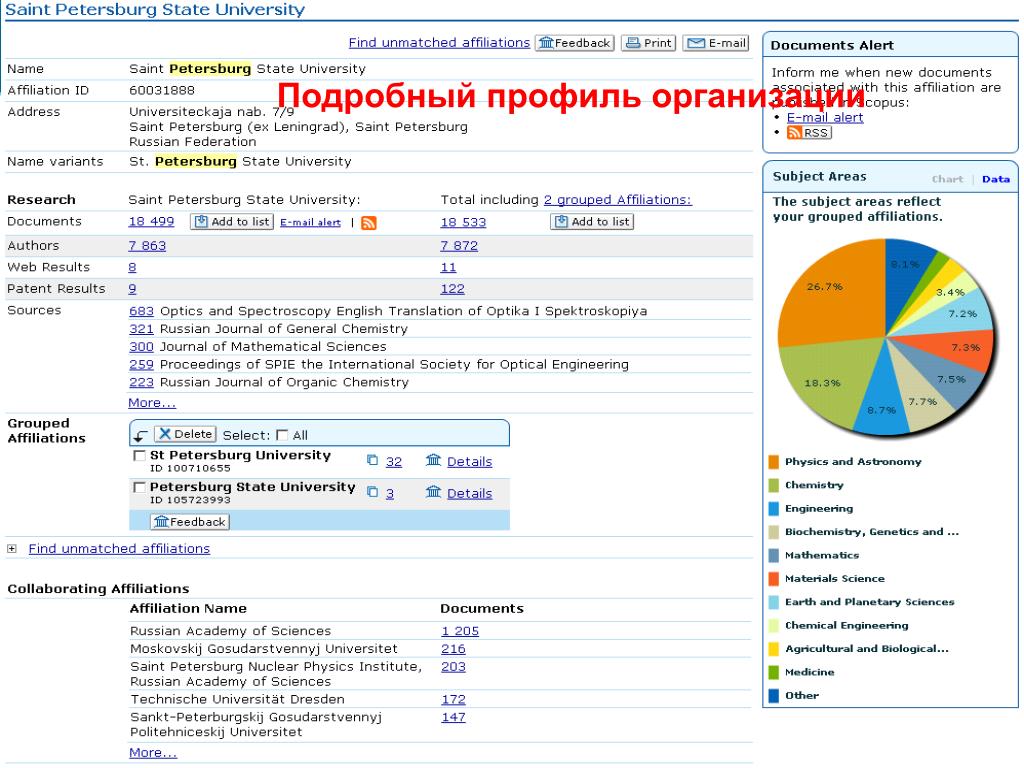
Task: Open 259 Proceedings of SPIE documents
Action: (x=141, y=364)
